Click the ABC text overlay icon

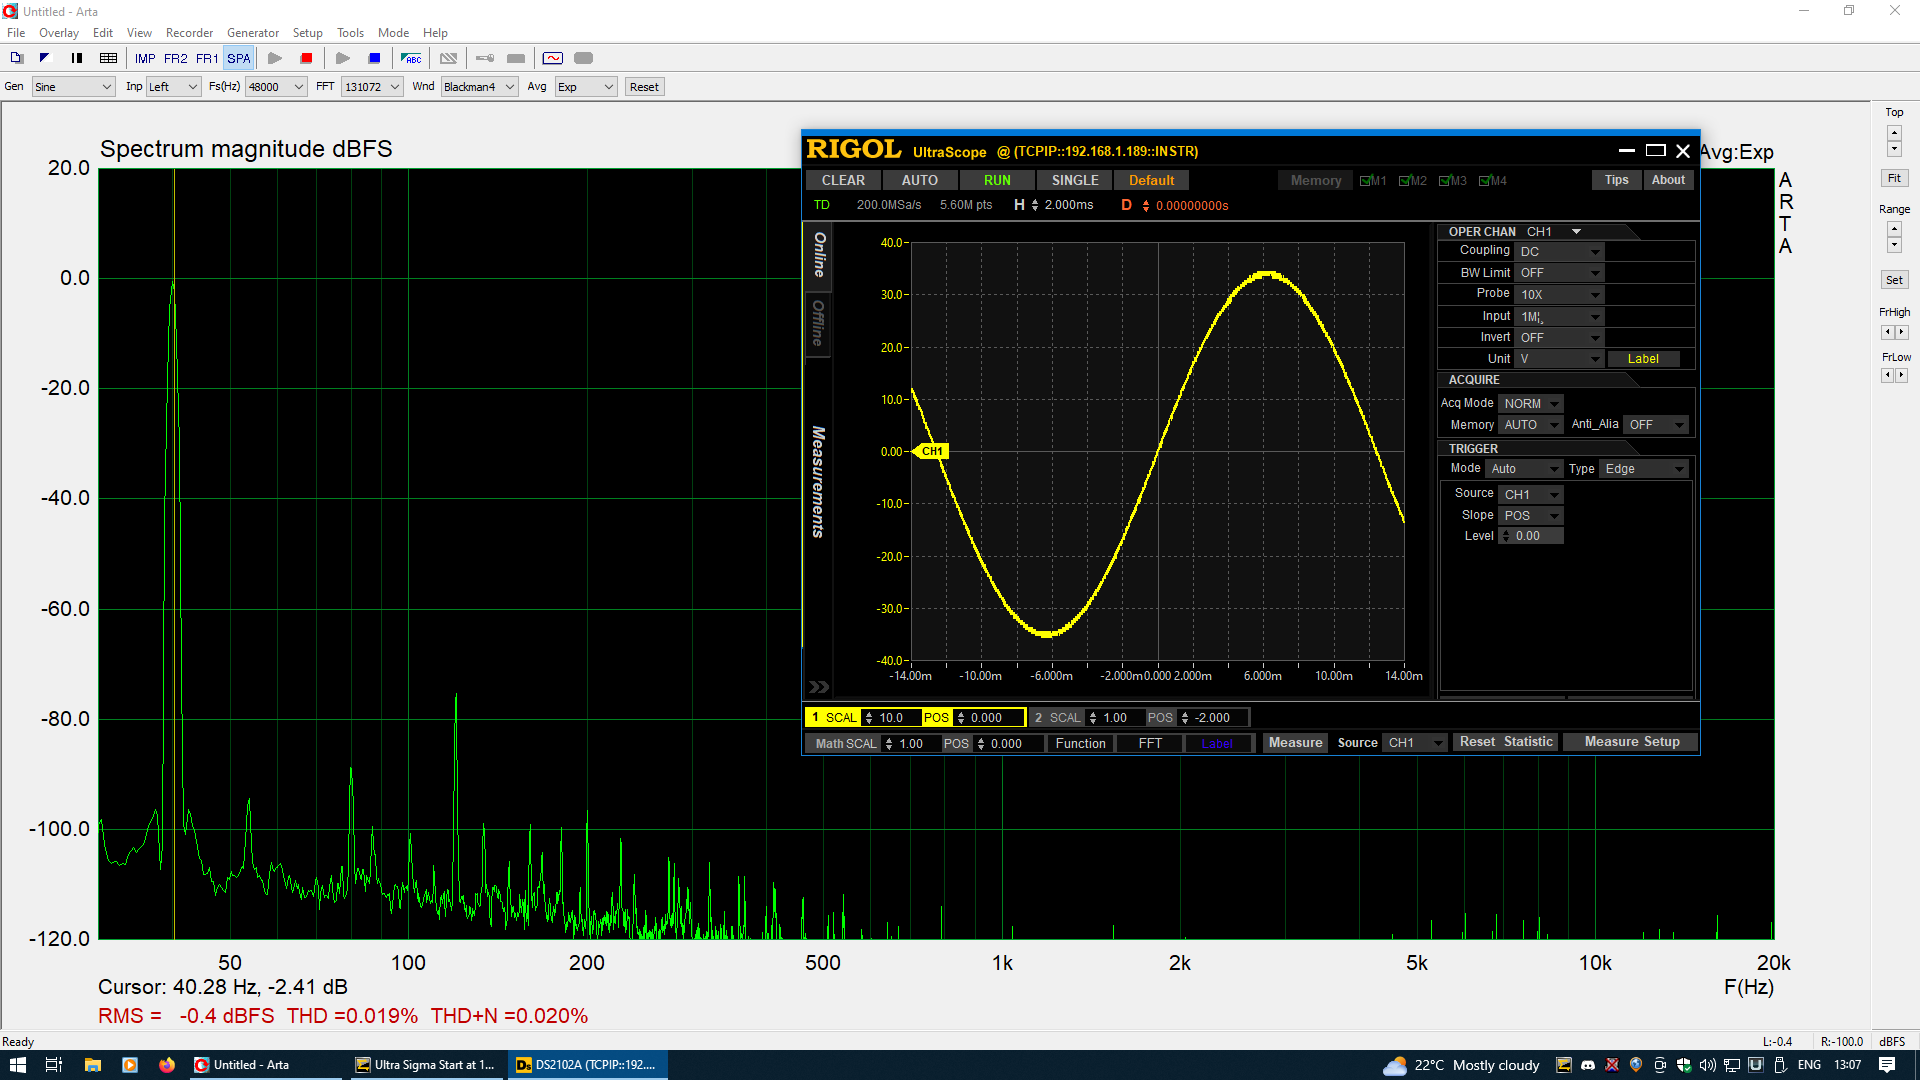click(x=411, y=58)
